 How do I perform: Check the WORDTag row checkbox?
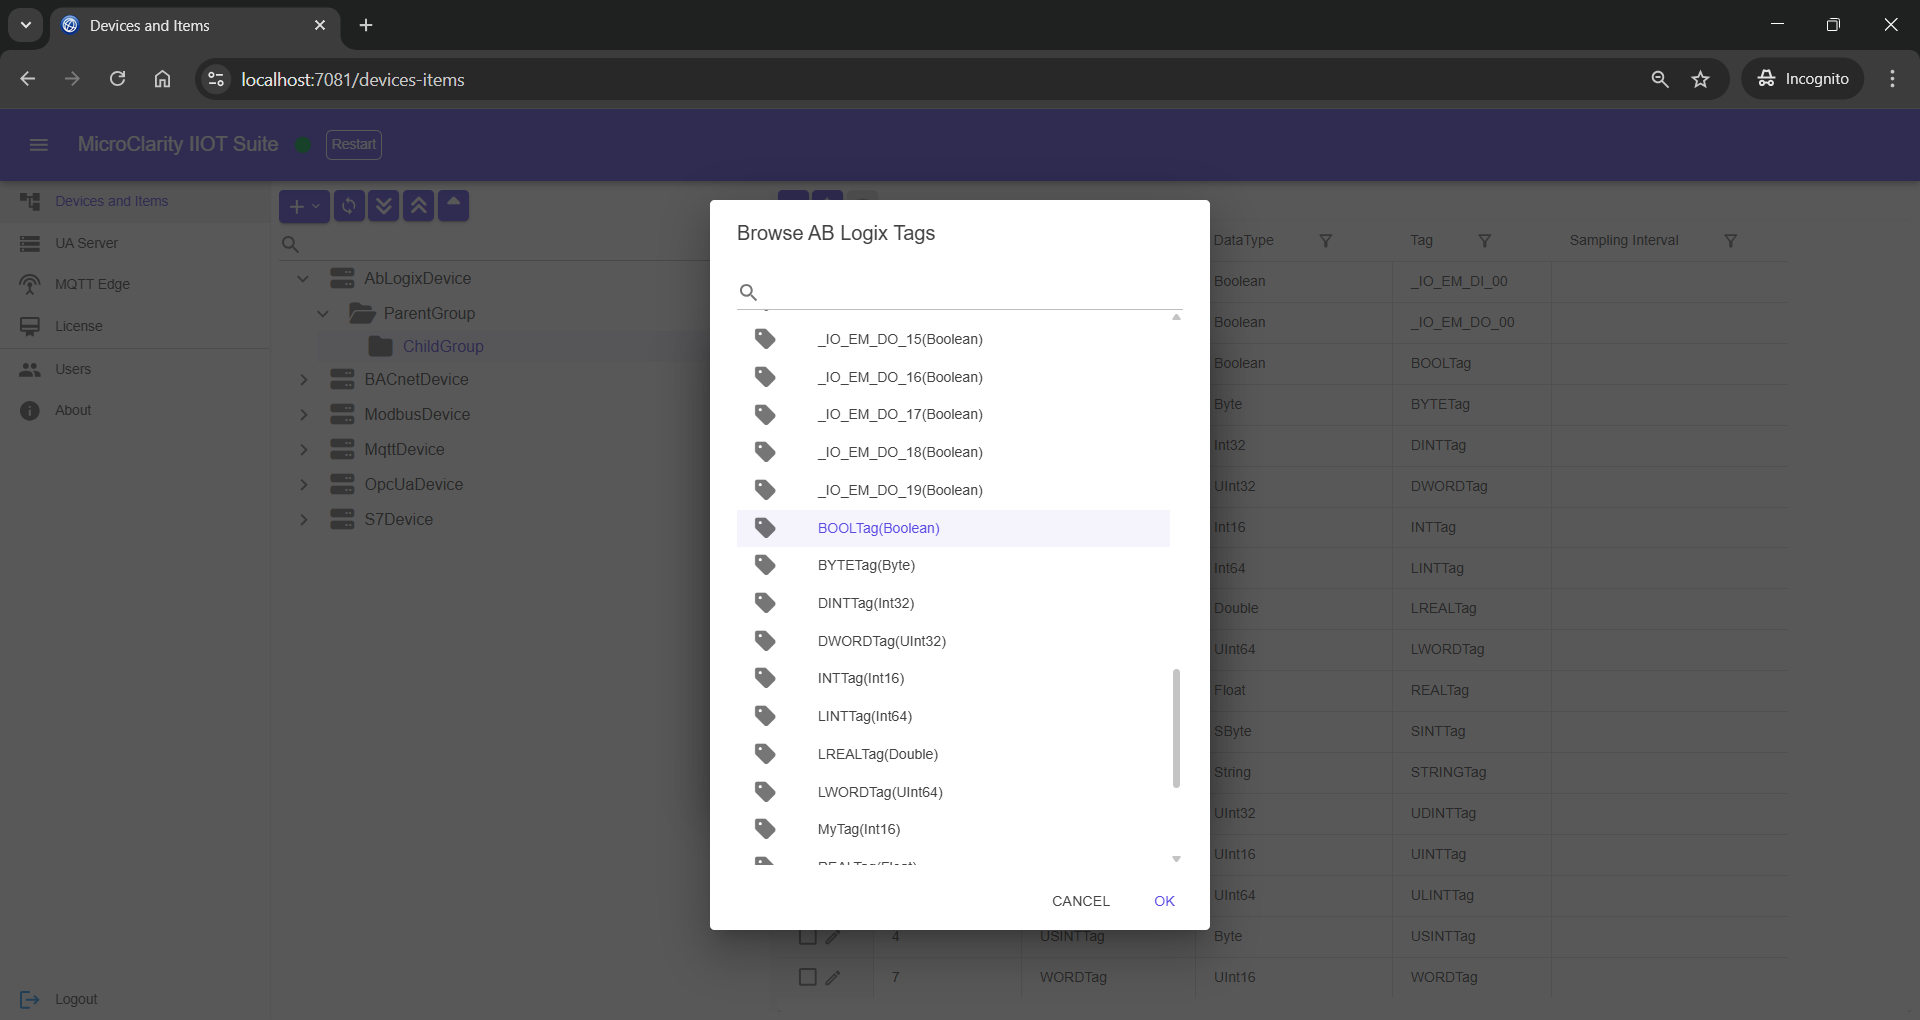pos(808,977)
